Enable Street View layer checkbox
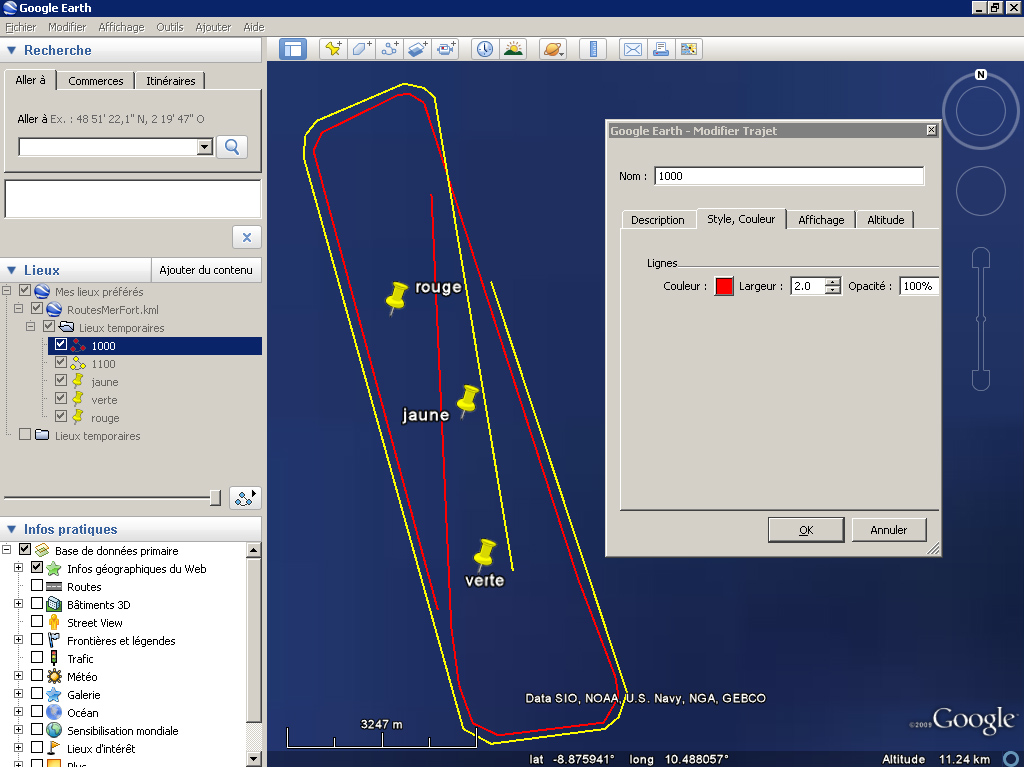Screen dimensions: 1024x768 37,621
